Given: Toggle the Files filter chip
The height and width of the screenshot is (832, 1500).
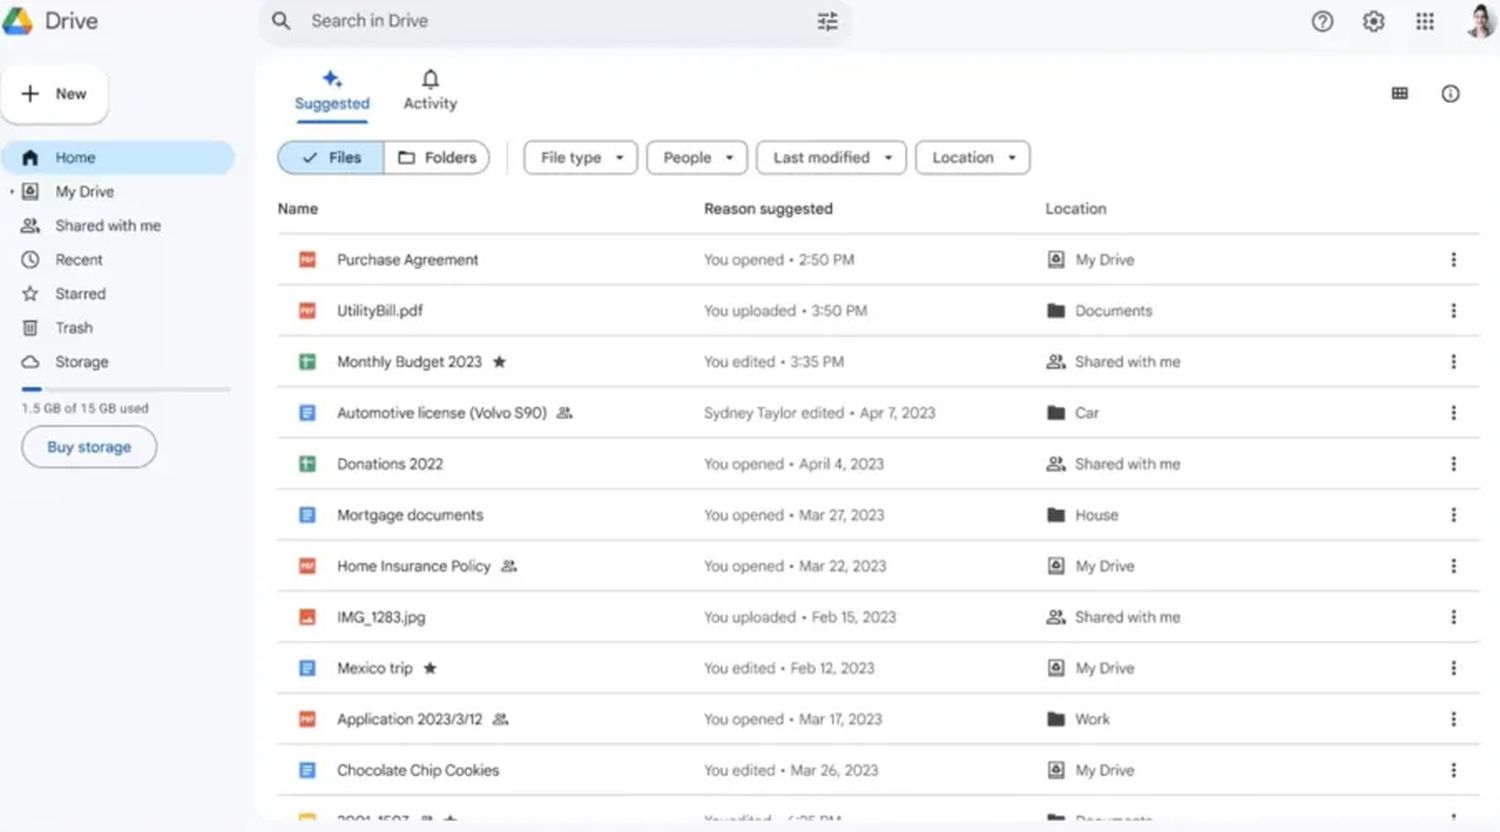Looking at the screenshot, I should [331, 158].
